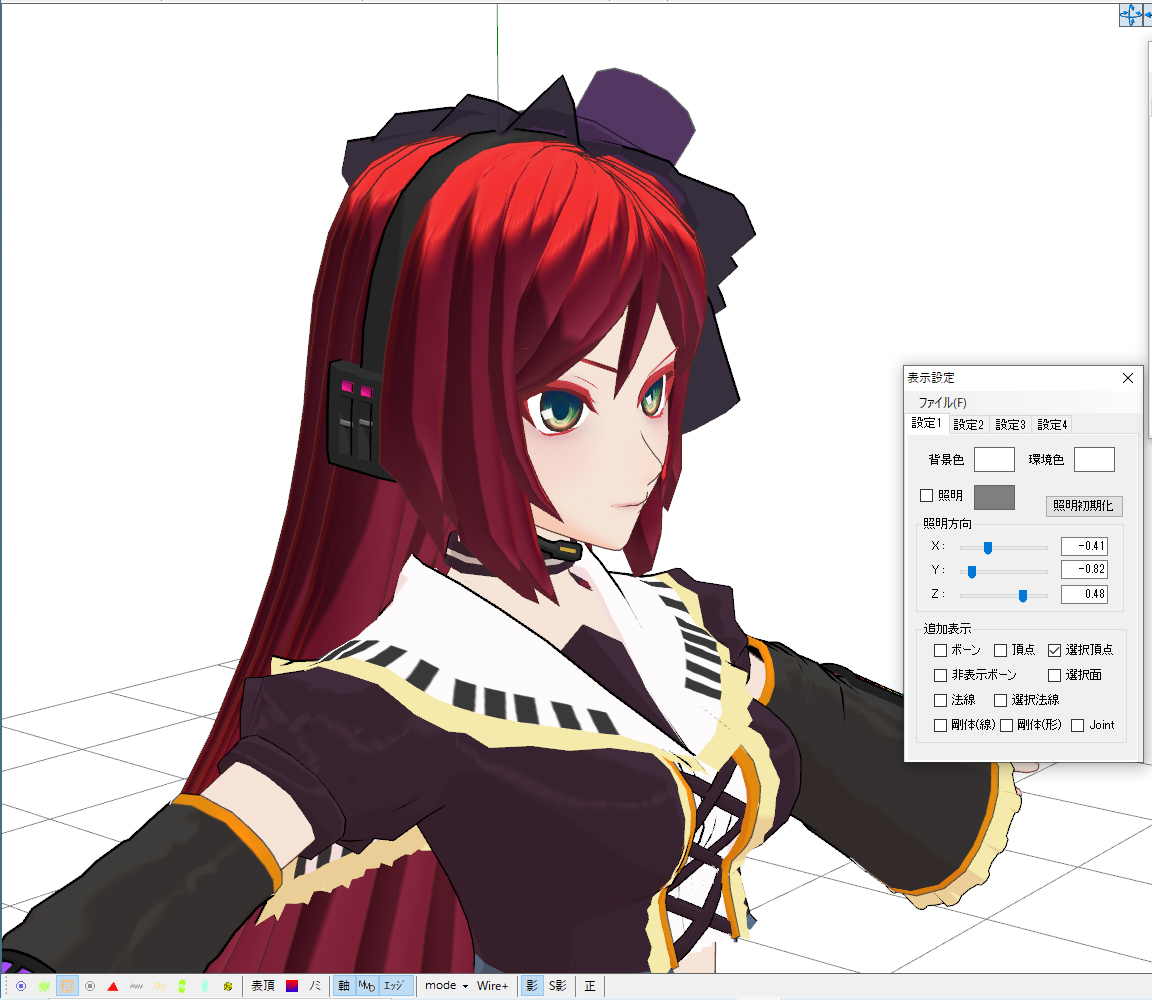Click the blue circle vertex display icon
This screenshot has height=1000, width=1152.
coord(21,986)
